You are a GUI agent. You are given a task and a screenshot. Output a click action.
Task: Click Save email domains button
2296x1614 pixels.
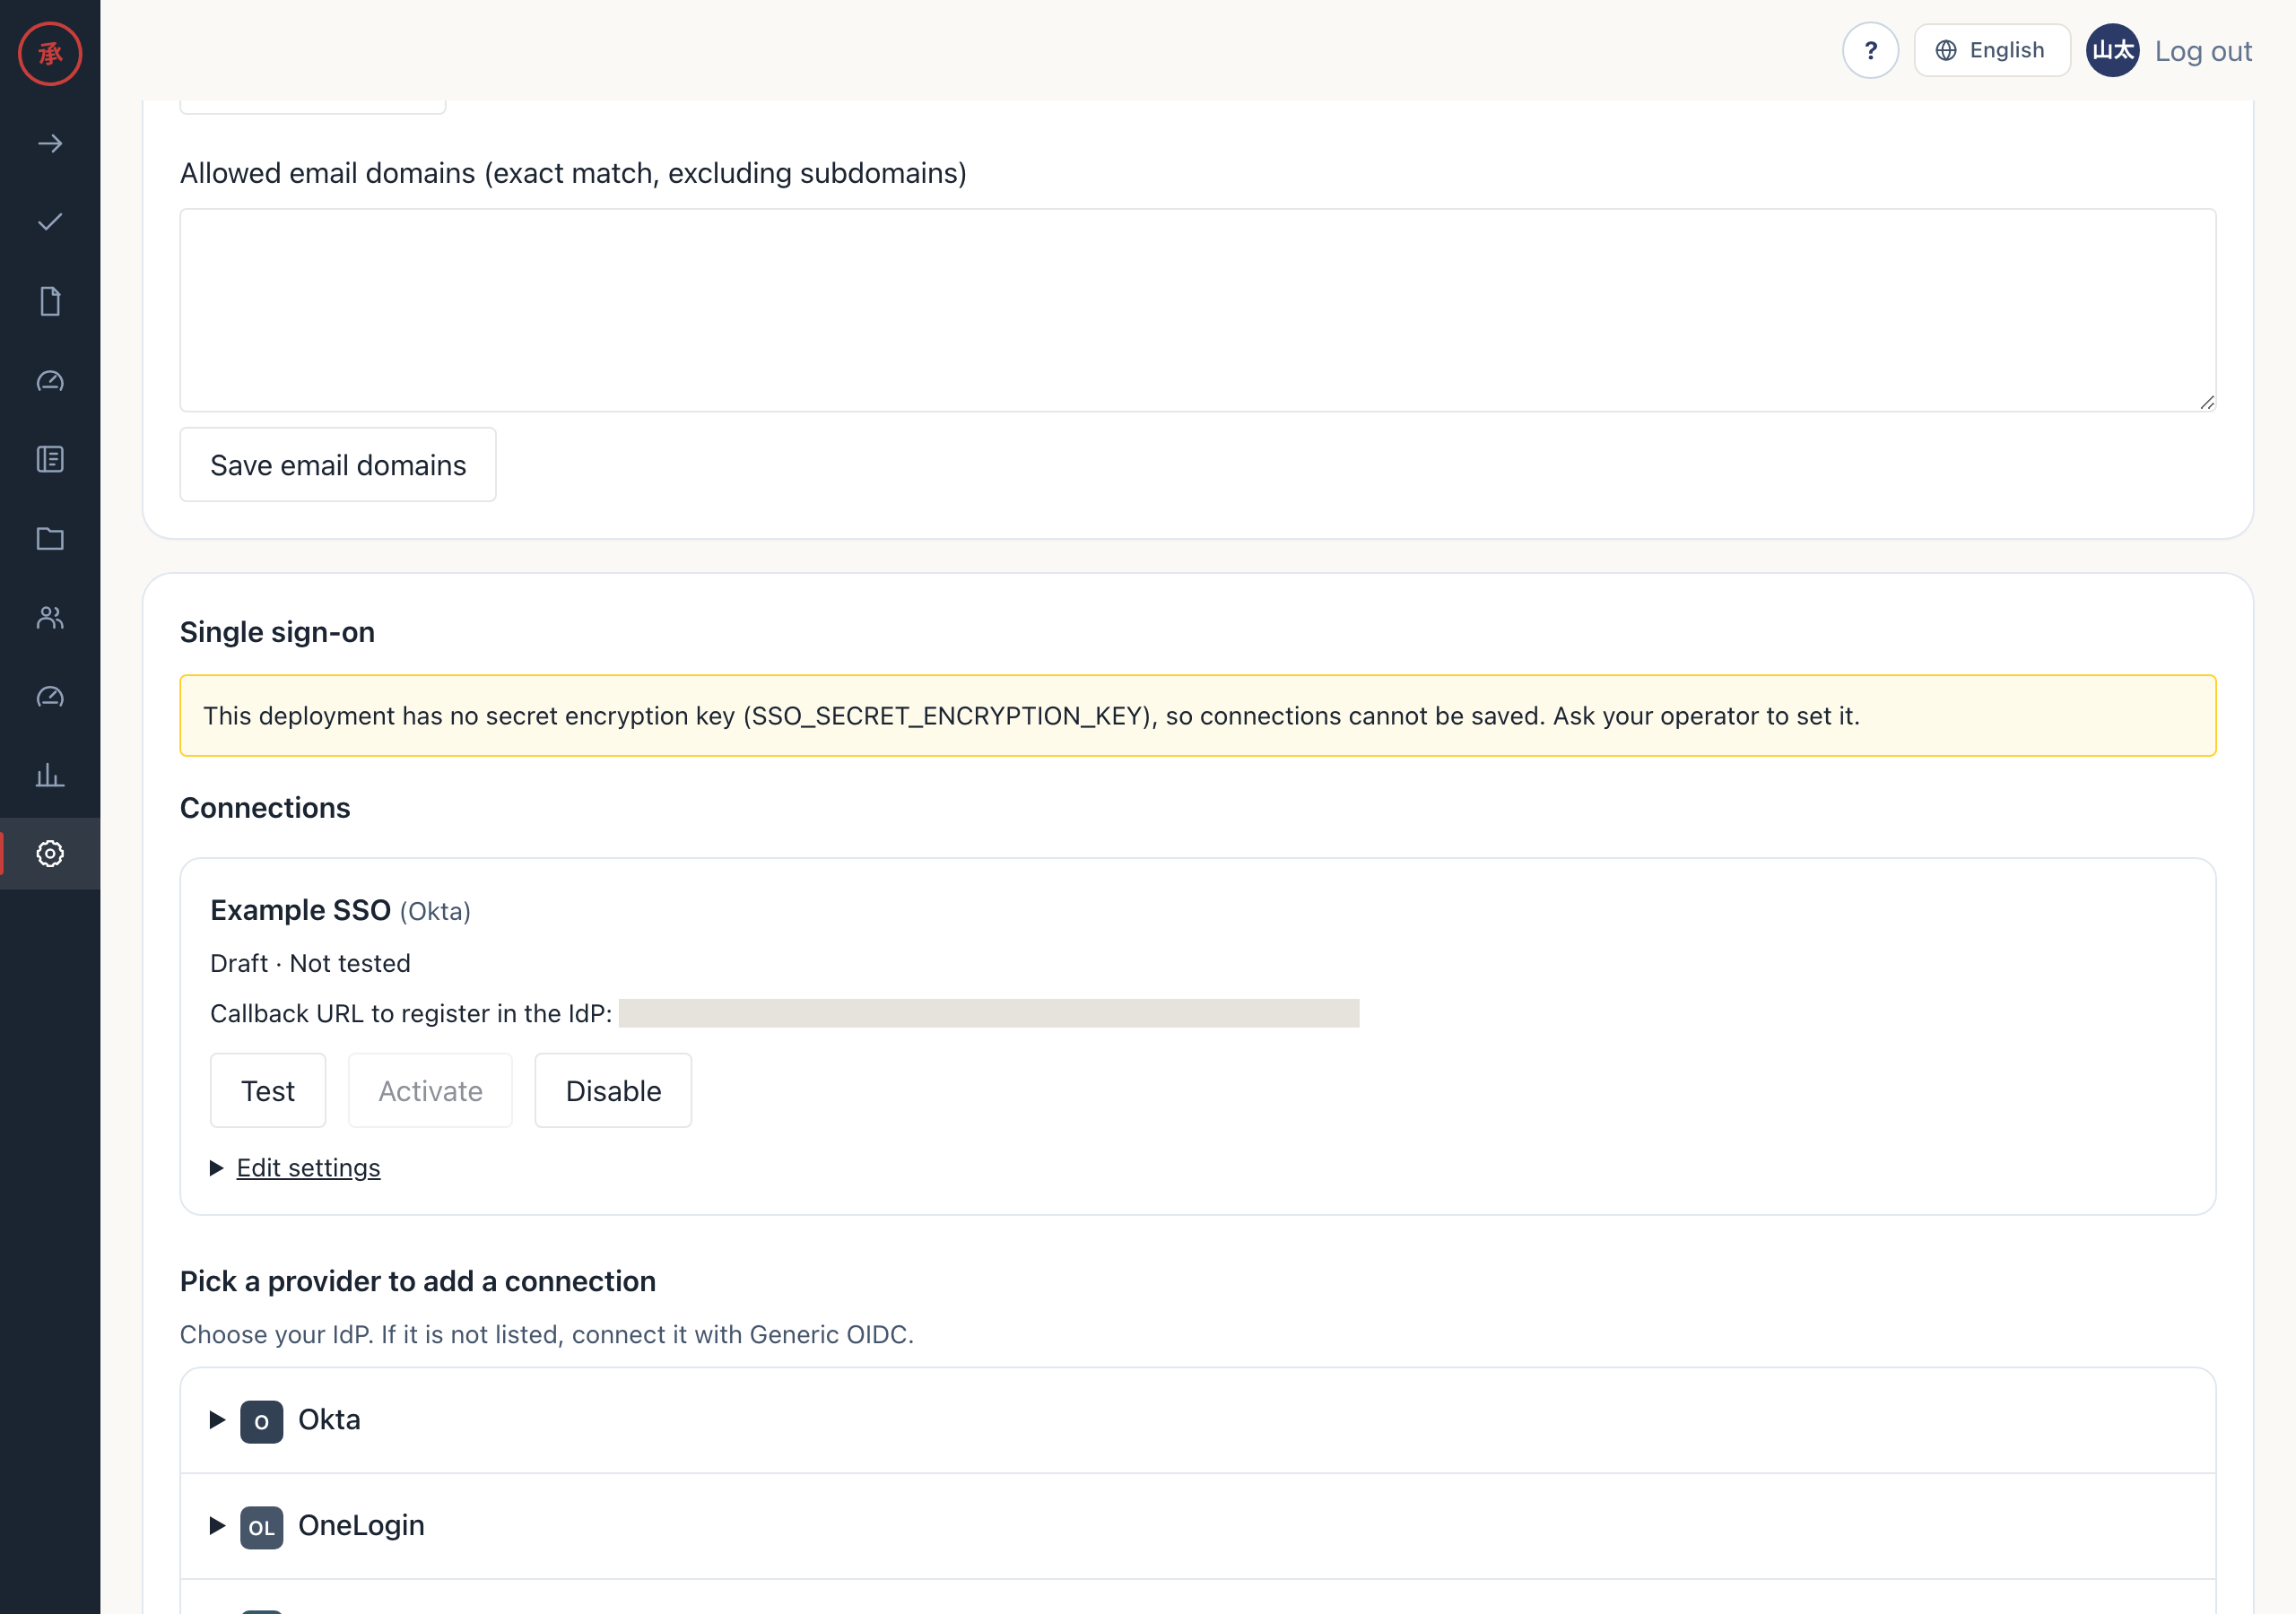pos(338,465)
